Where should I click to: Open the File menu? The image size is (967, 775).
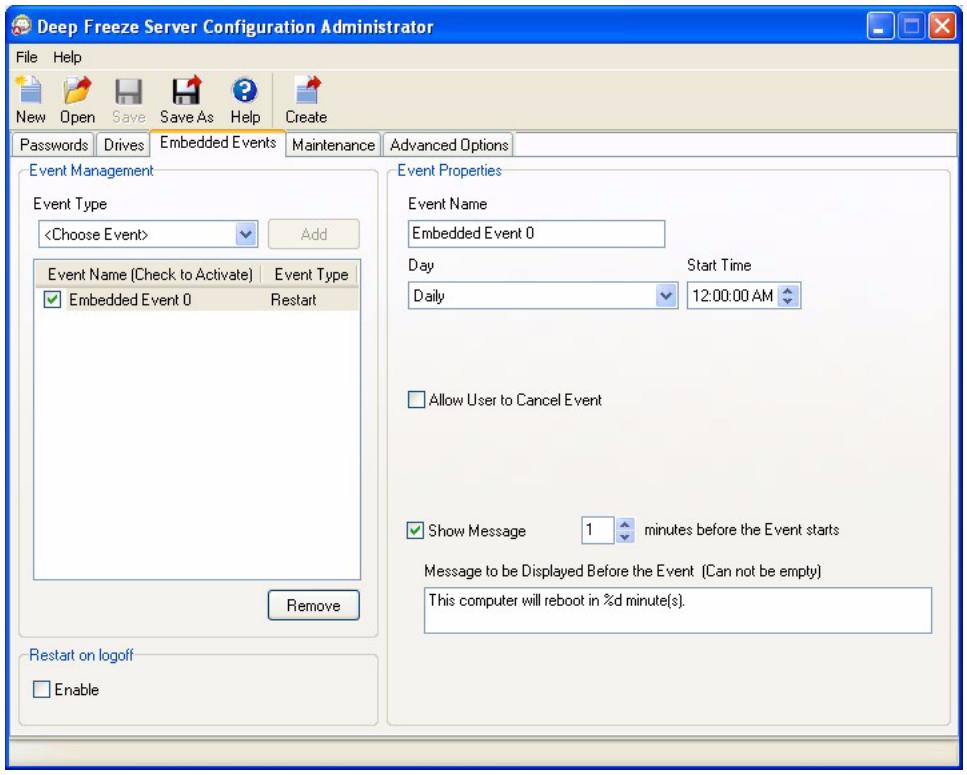pyautogui.click(x=27, y=57)
